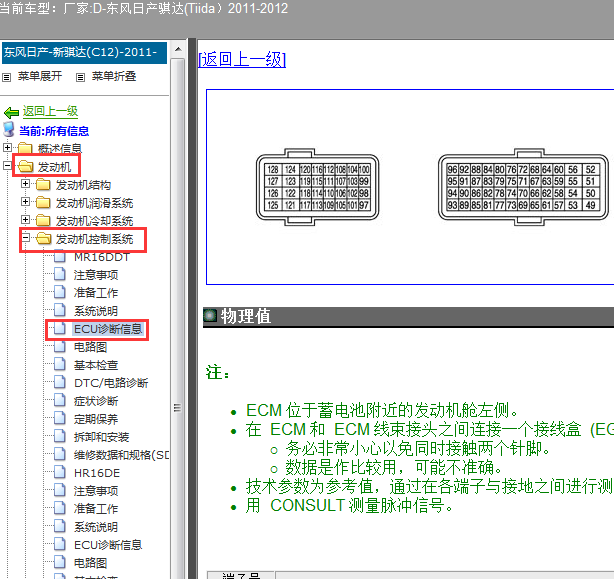Image resolution: width=614 pixels, height=579 pixels.
Task: Open 准备工作 under HR16DE
Action: pyautogui.click(x=96, y=509)
